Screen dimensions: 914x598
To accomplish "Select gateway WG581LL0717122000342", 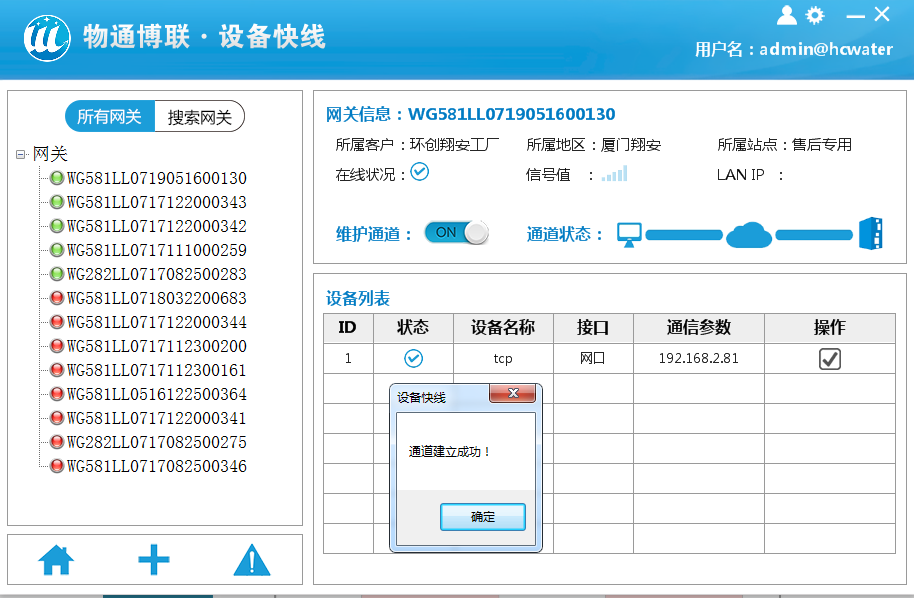I will pyautogui.click(x=156, y=226).
